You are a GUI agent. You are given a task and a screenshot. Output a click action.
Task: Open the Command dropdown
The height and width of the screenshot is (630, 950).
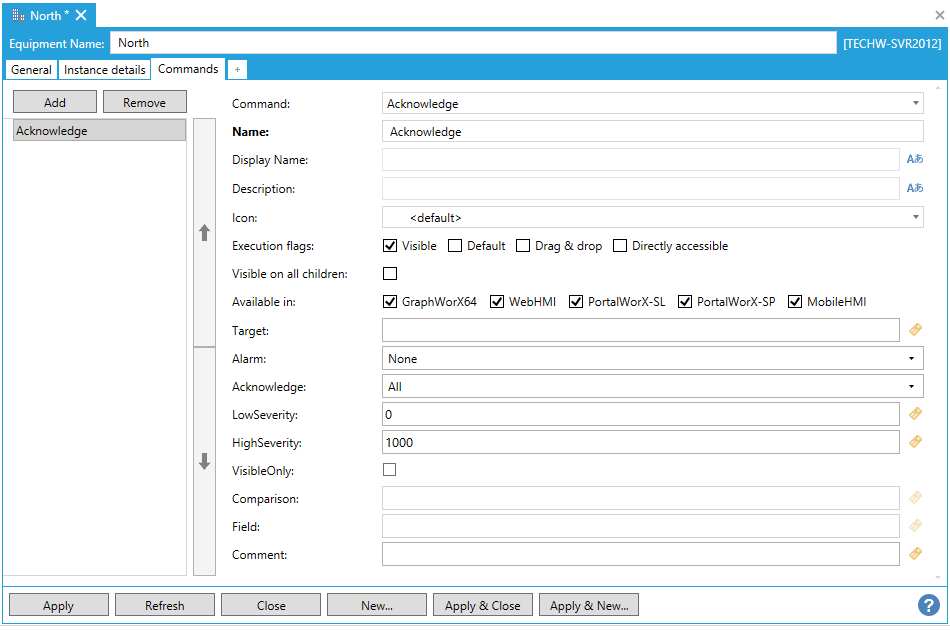pyautogui.click(x=652, y=103)
